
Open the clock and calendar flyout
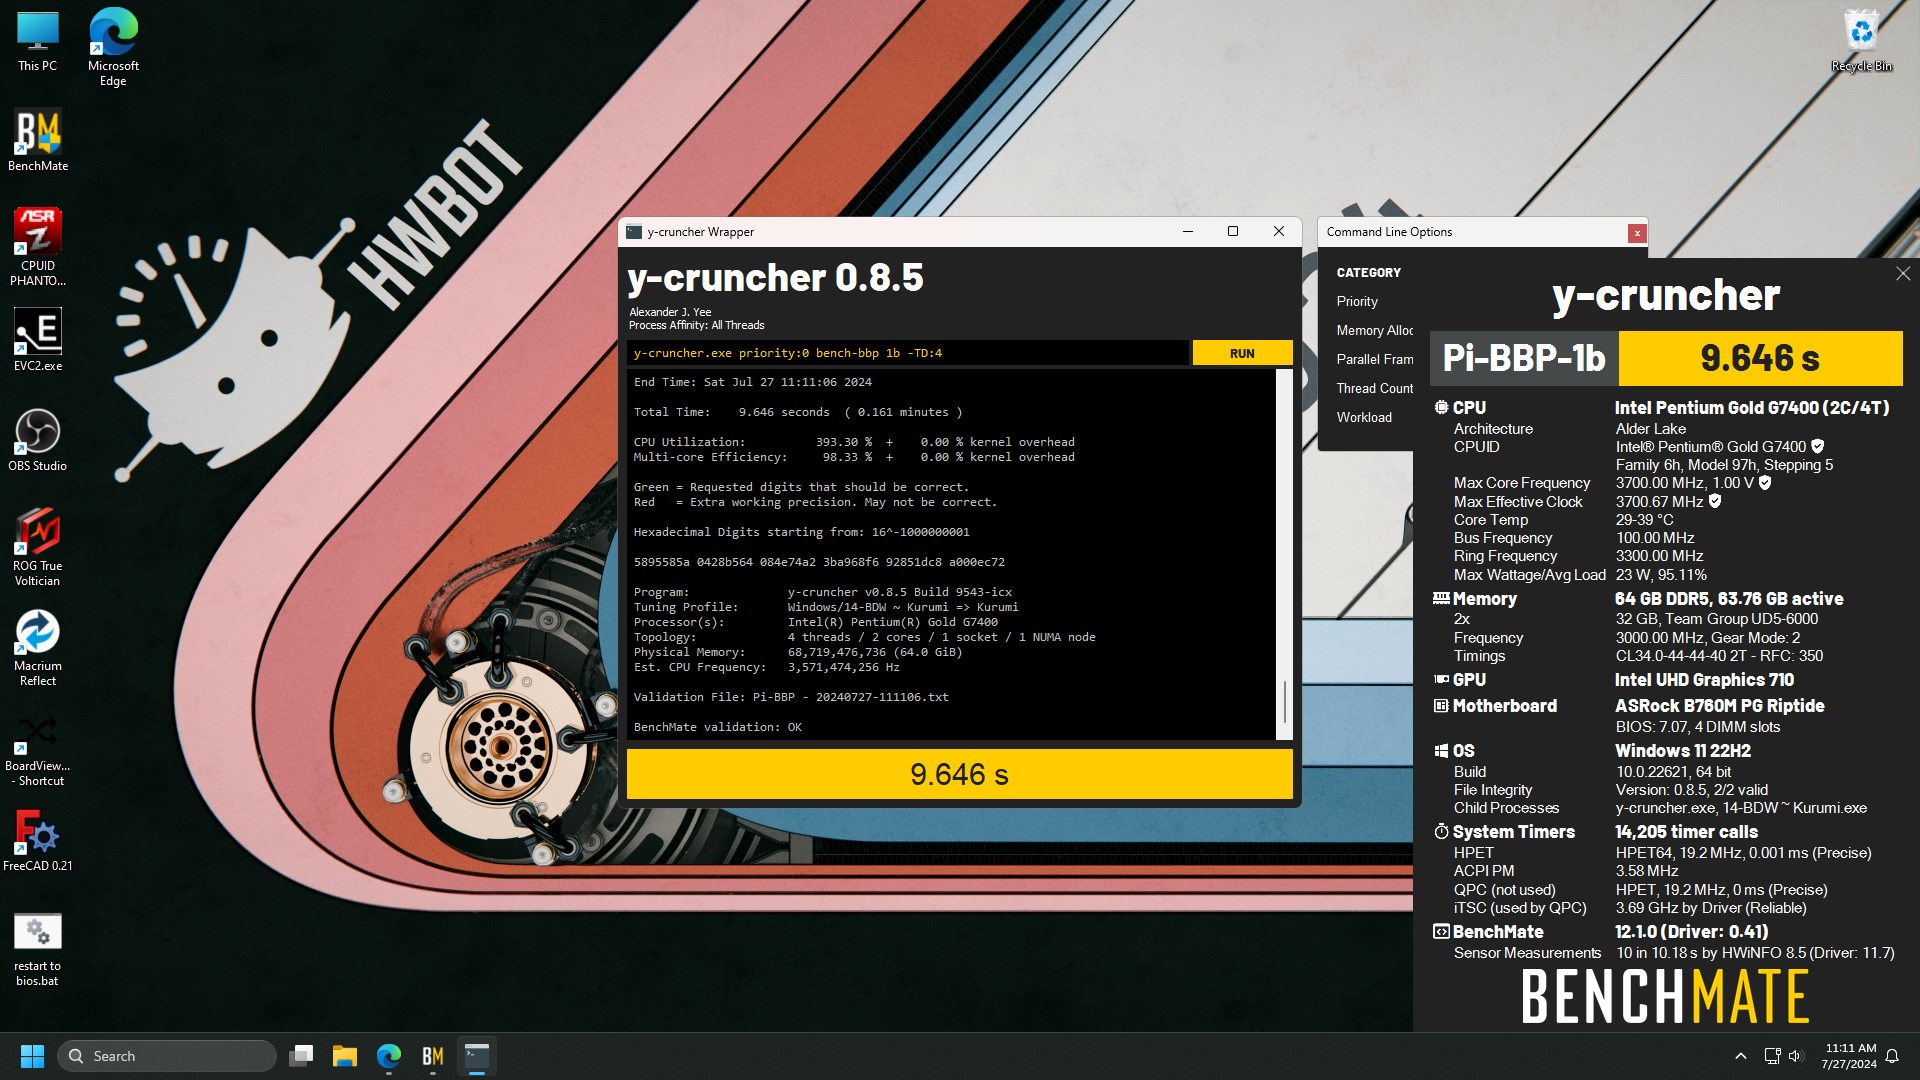1849,1056
